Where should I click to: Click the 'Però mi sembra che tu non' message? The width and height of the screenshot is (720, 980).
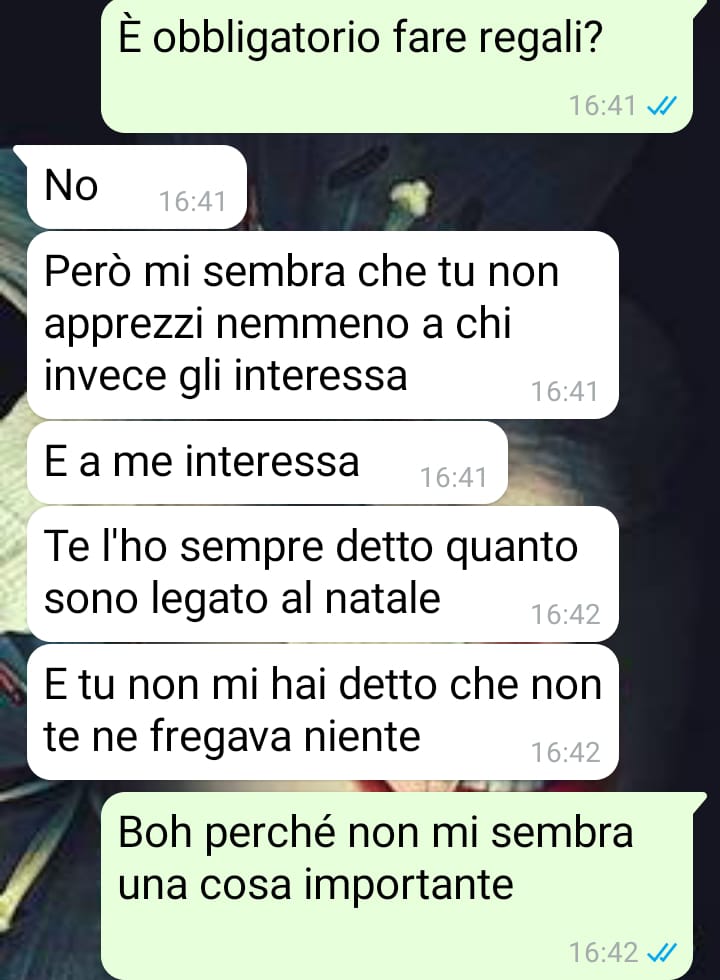322,325
